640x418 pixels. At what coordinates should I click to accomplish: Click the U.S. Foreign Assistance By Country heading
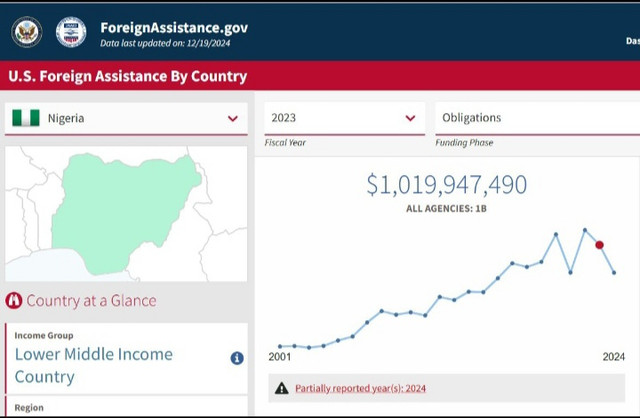pyautogui.click(x=128, y=76)
